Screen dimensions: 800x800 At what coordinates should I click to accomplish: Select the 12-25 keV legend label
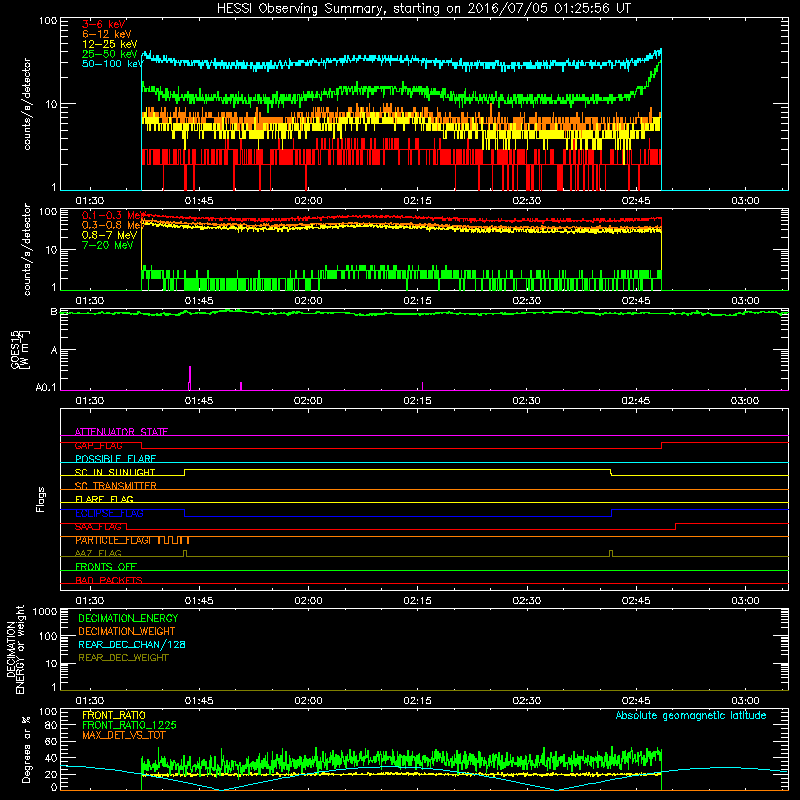(x=110, y=44)
